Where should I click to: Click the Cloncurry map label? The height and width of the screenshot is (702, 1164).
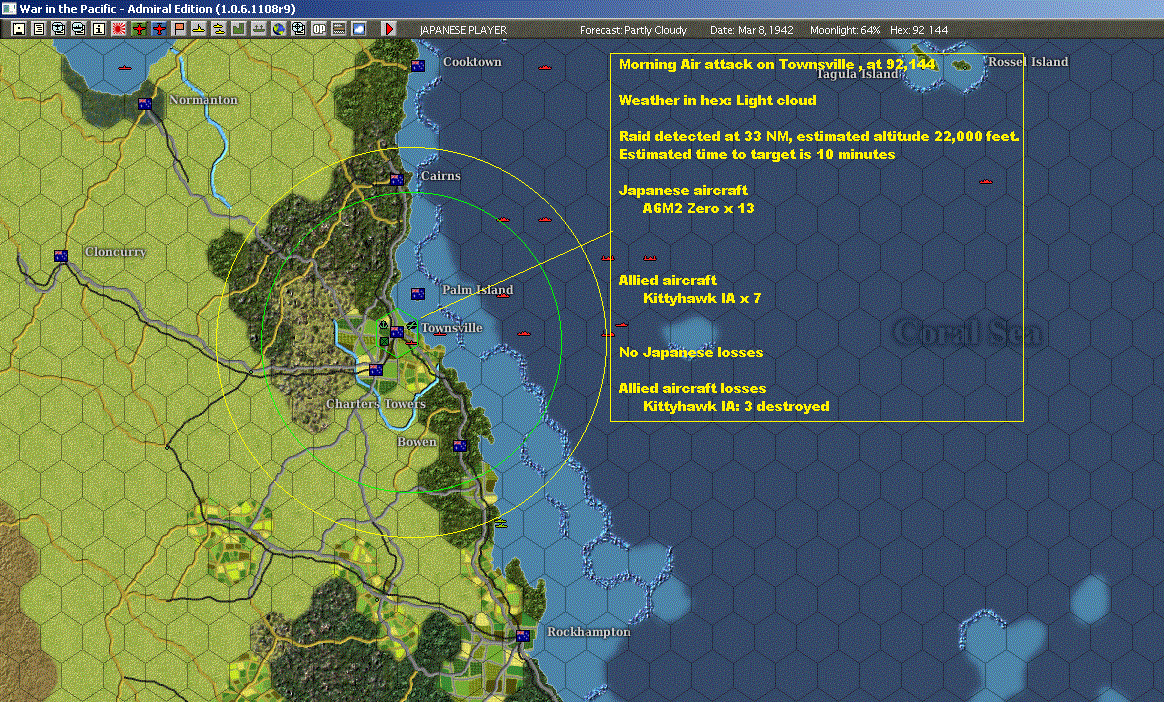[x=115, y=252]
